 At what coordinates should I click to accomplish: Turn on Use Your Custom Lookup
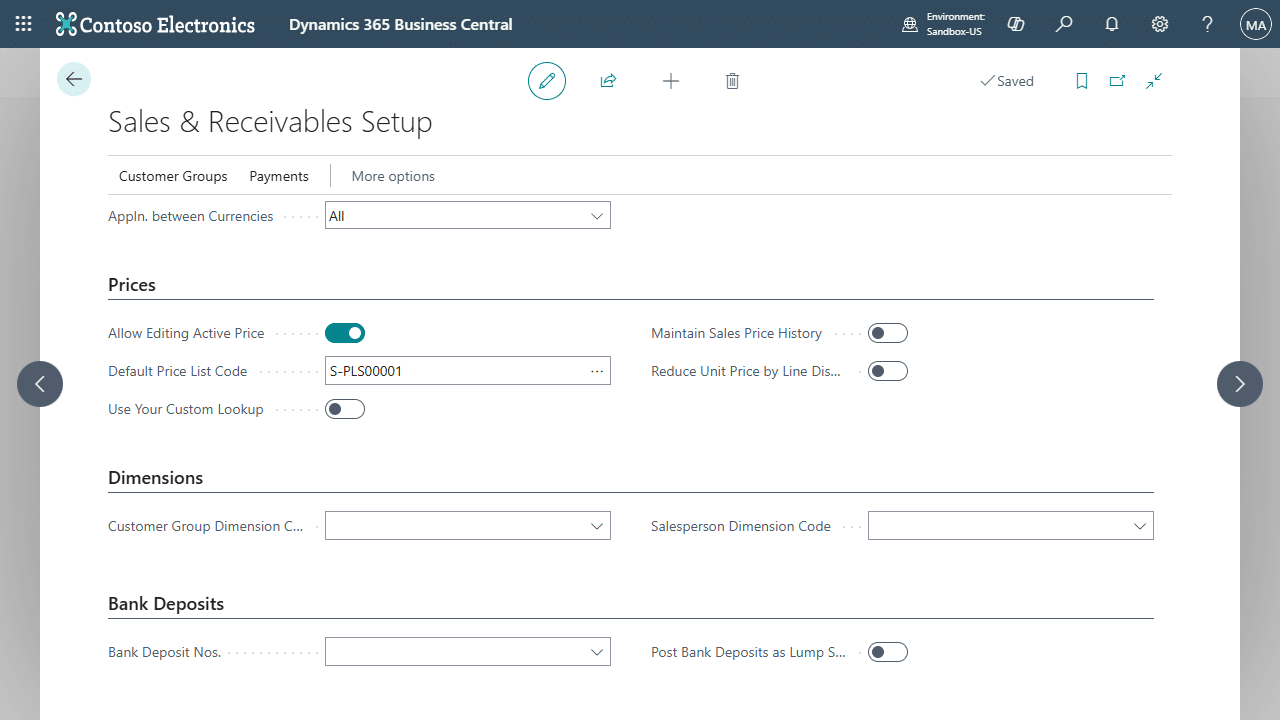[x=345, y=409]
